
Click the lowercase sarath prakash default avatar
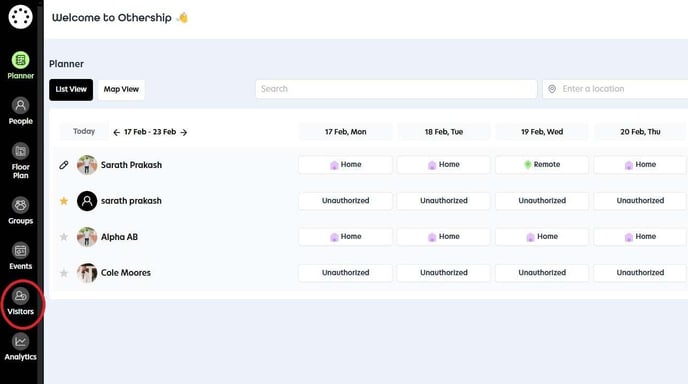point(87,201)
